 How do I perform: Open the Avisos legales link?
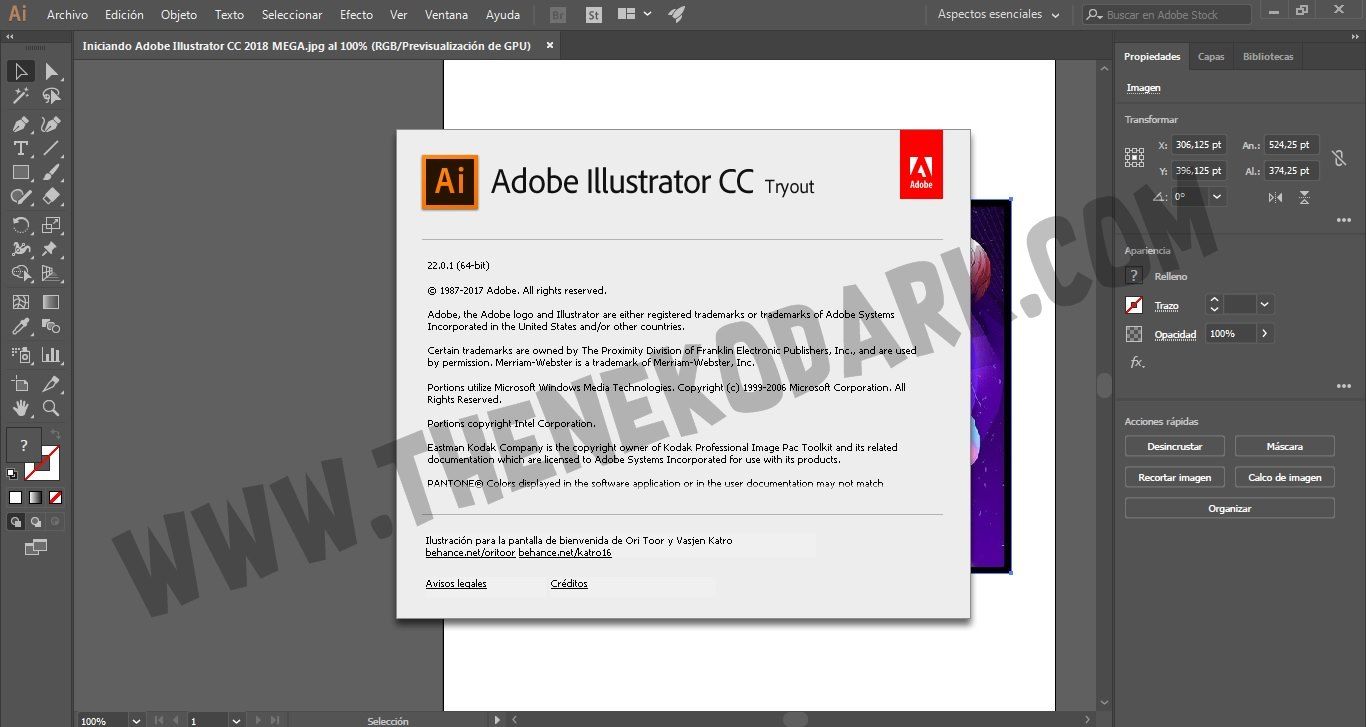(456, 583)
